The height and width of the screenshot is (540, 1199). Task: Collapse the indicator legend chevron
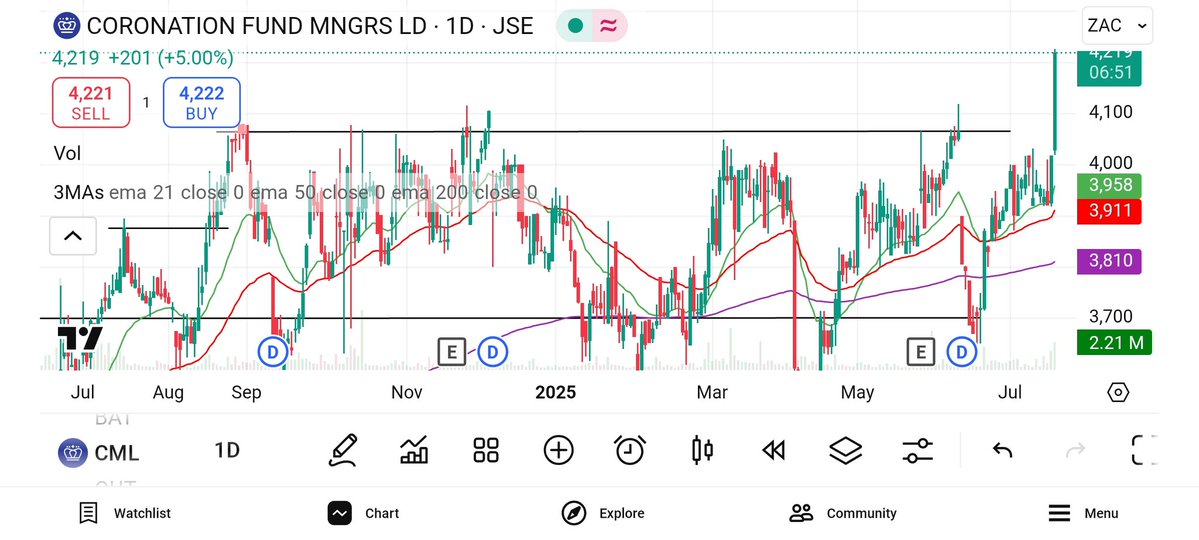73,236
